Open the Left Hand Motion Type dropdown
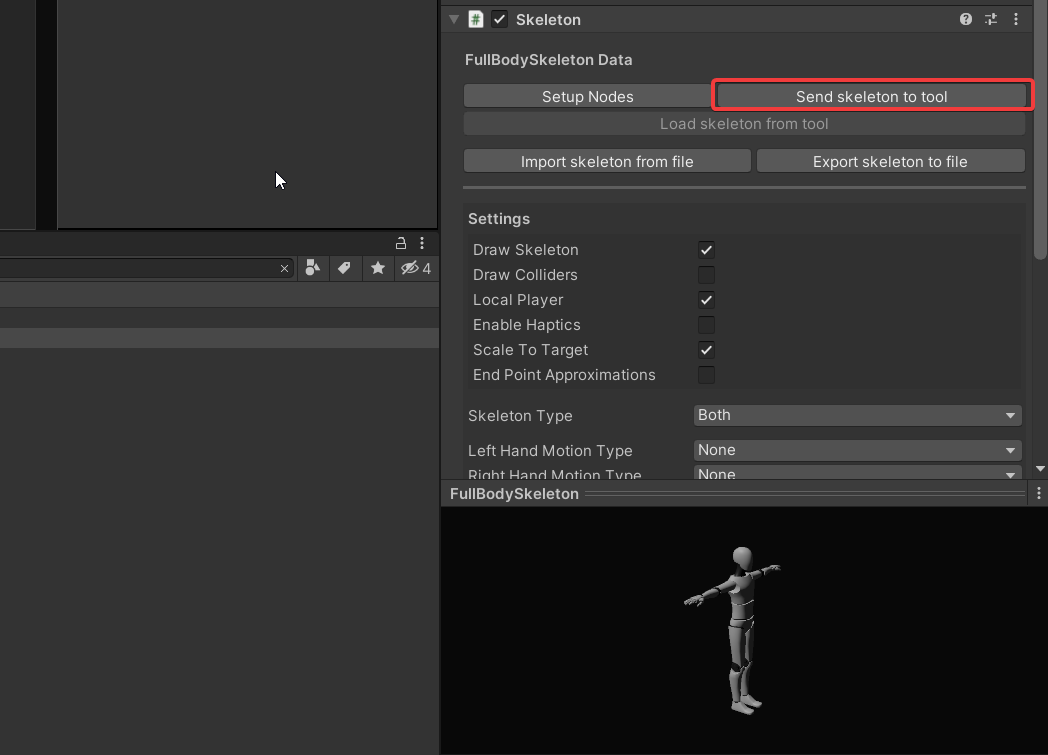 (857, 450)
